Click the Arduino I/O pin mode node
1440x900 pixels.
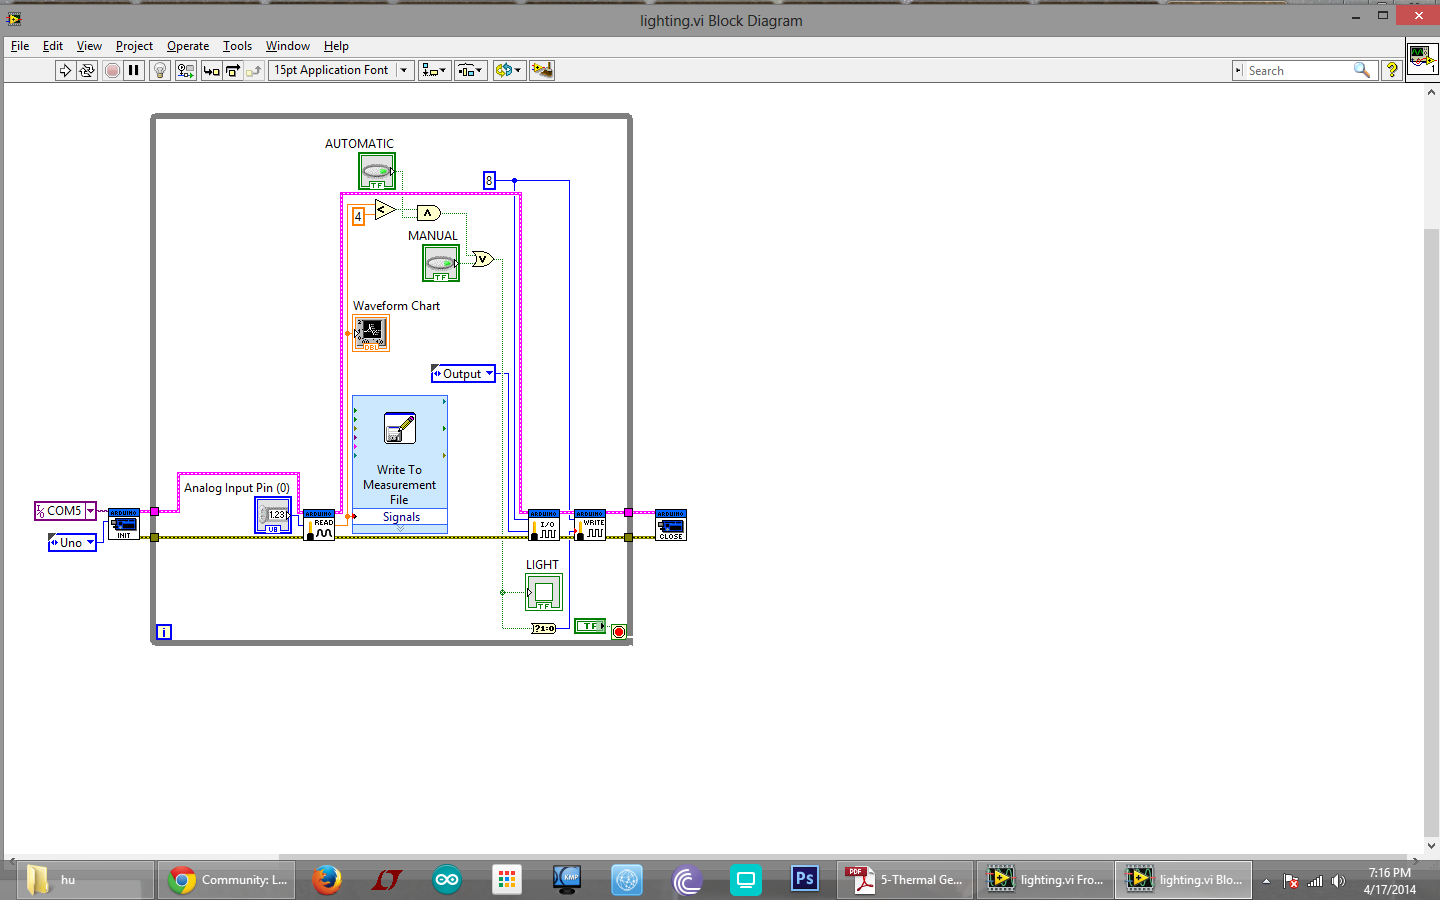[544, 525]
